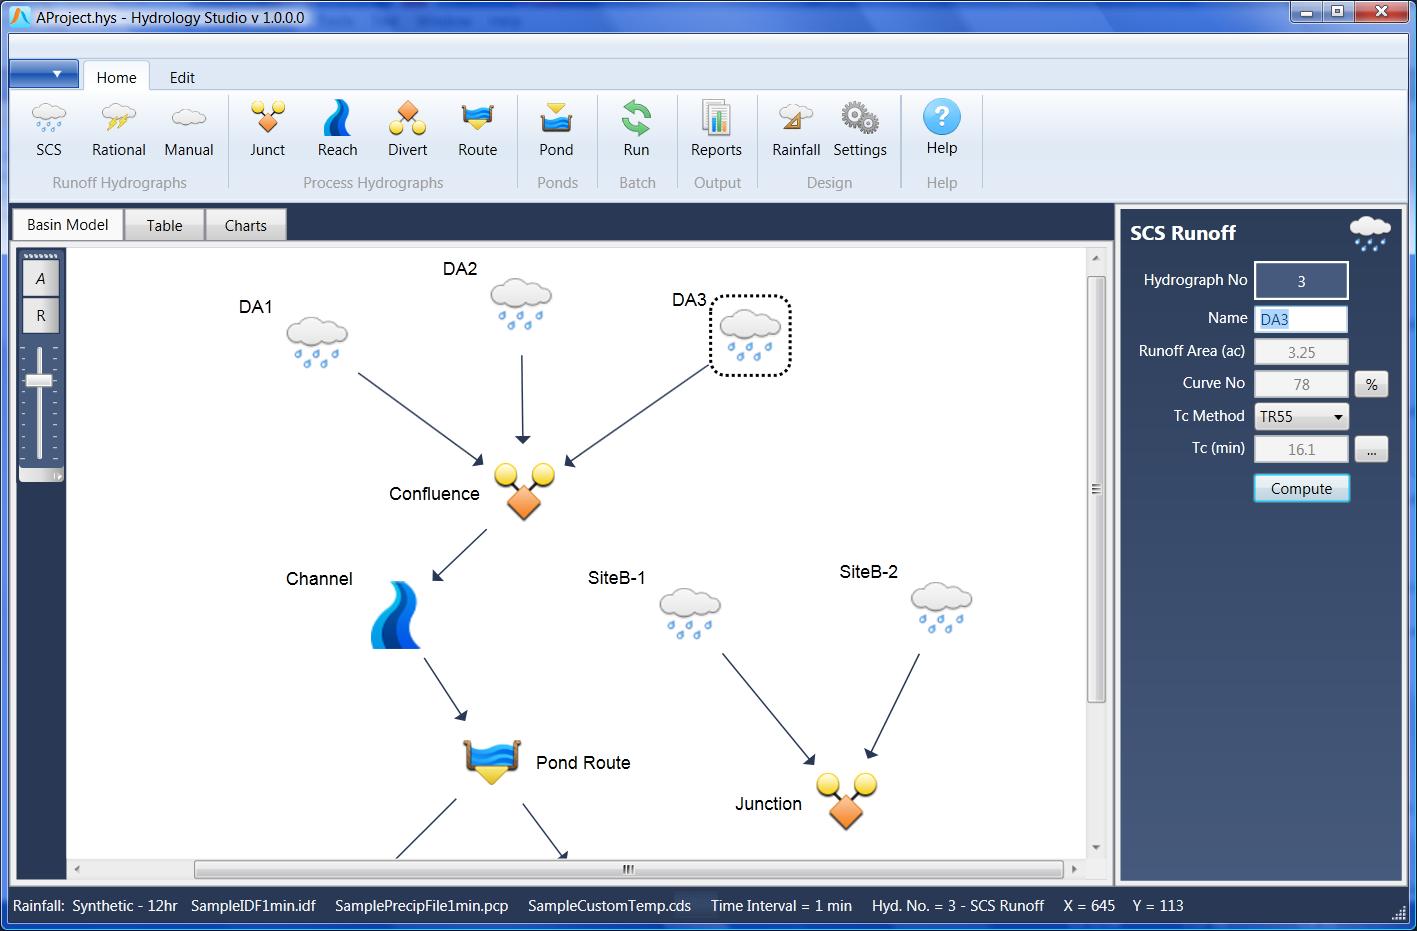1417x931 pixels.
Task: Switch to the Charts view
Action: [x=245, y=224]
